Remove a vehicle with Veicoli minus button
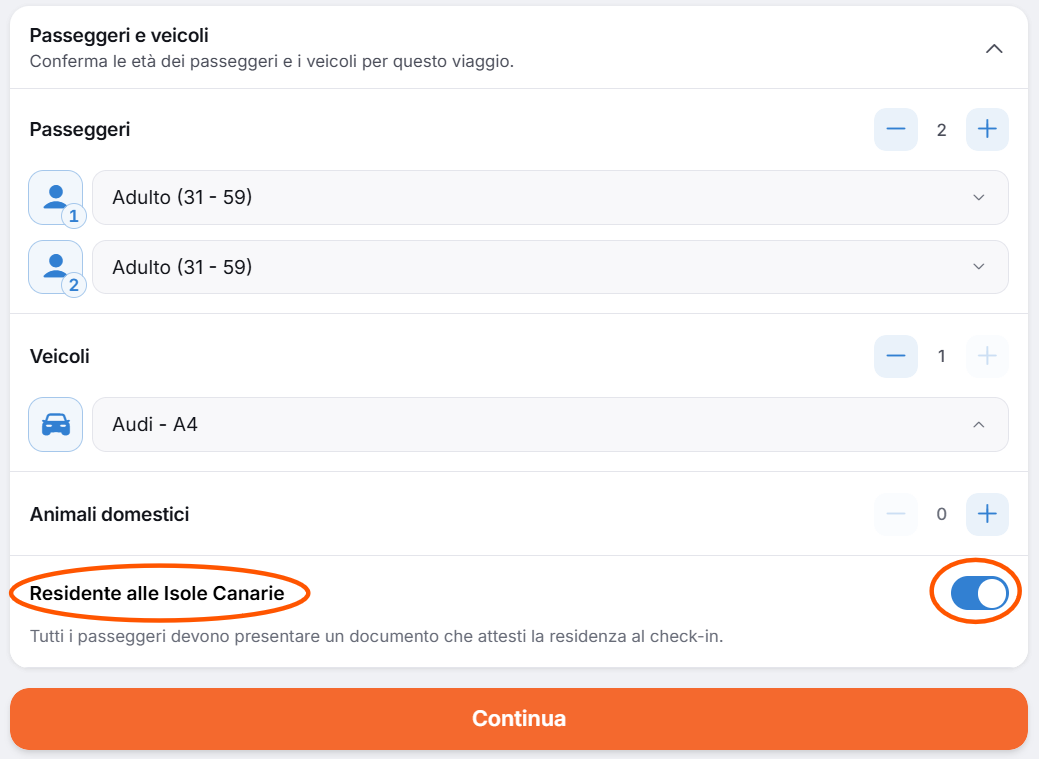 [x=896, y=356]
